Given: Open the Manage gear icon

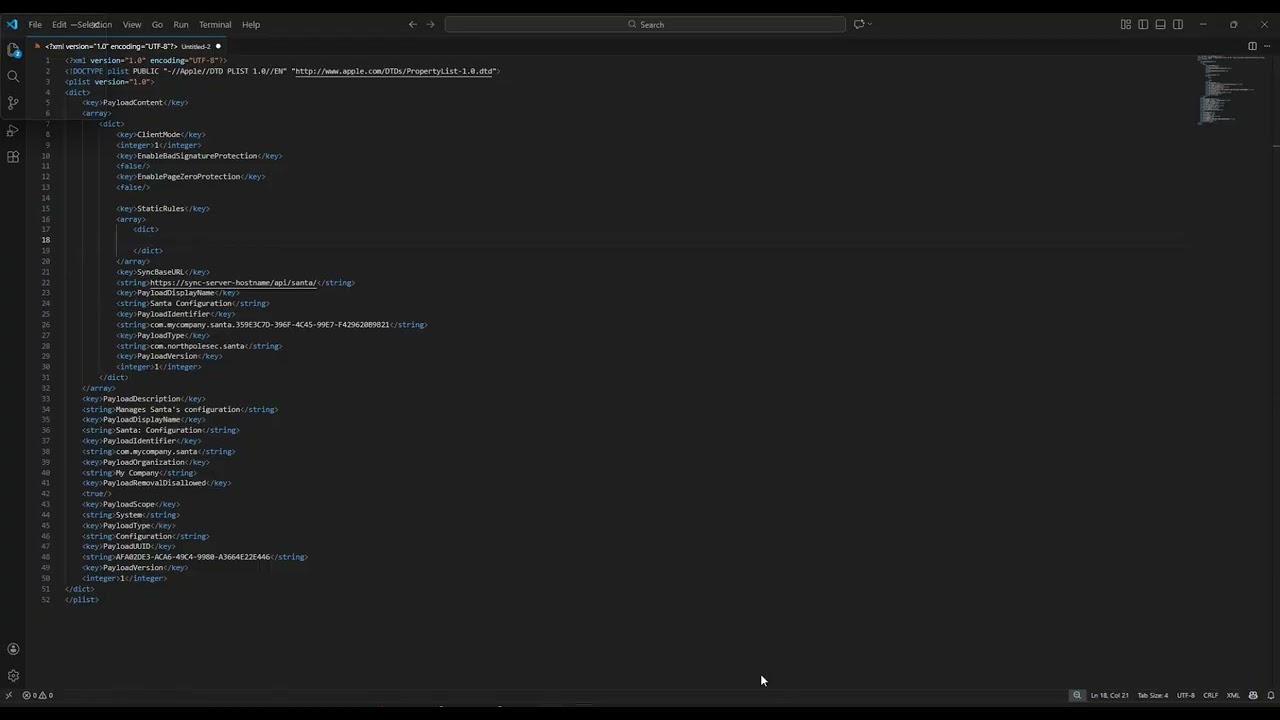Looking at the screenshot, I should [x=13, y=676].
